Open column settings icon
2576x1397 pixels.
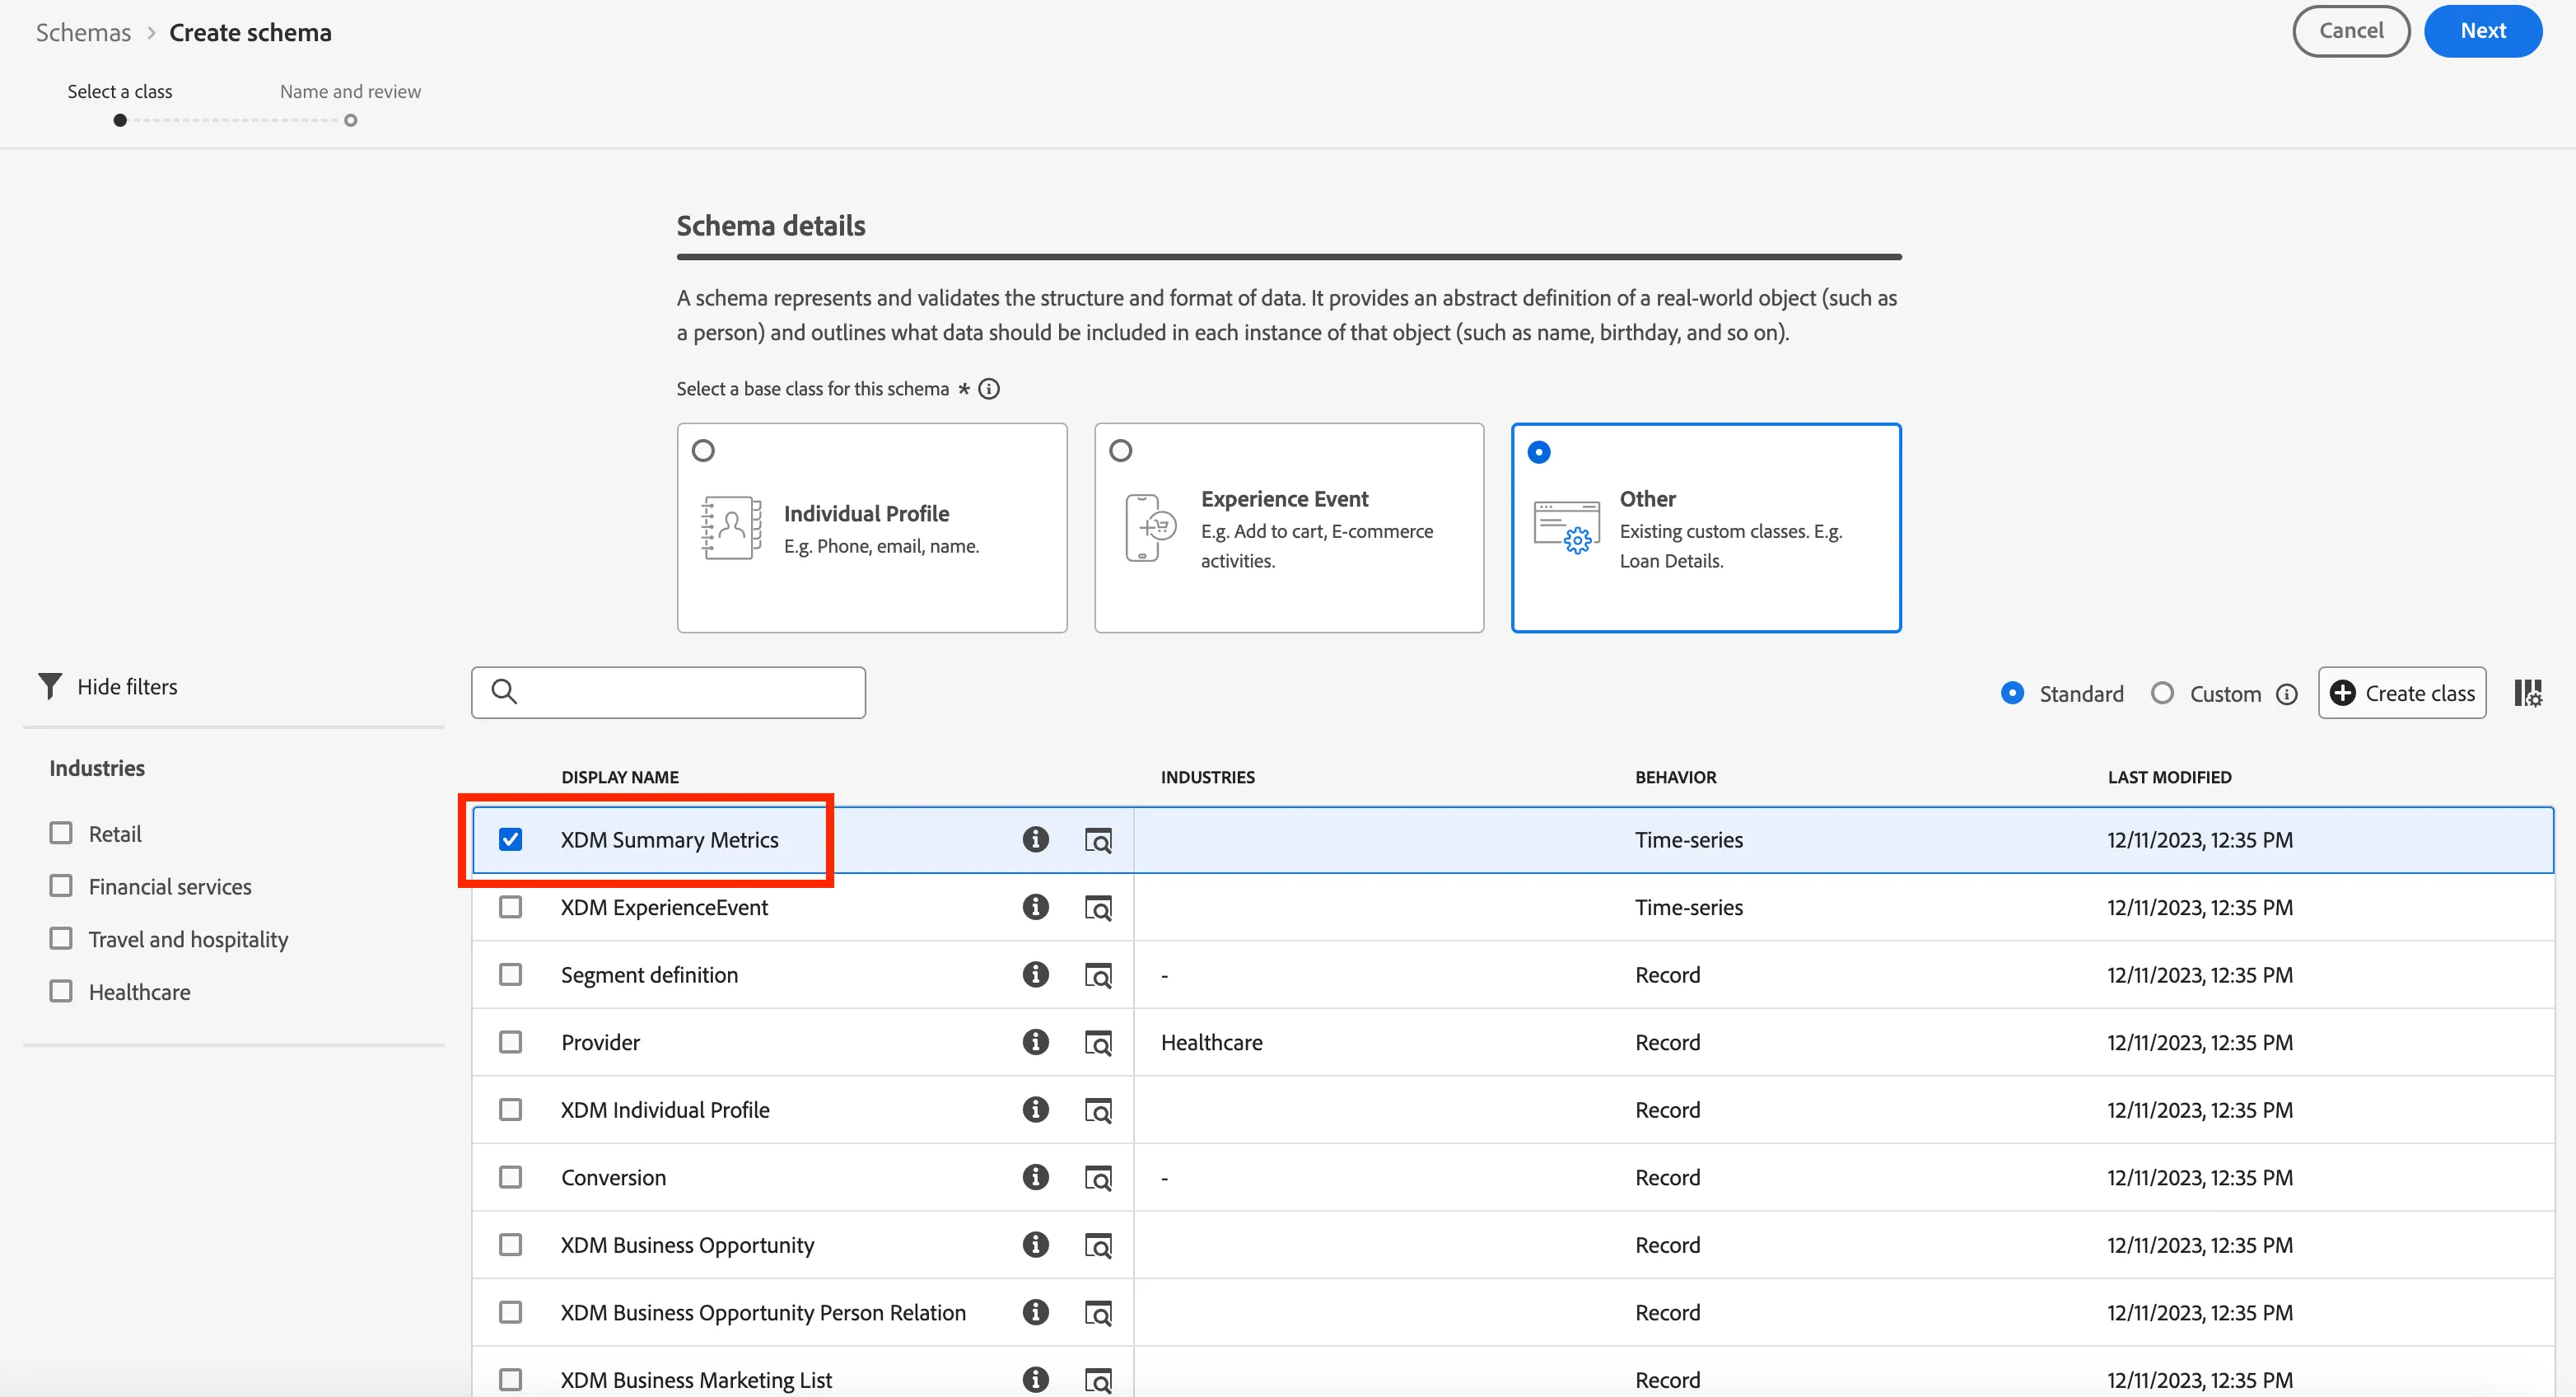2528,693
